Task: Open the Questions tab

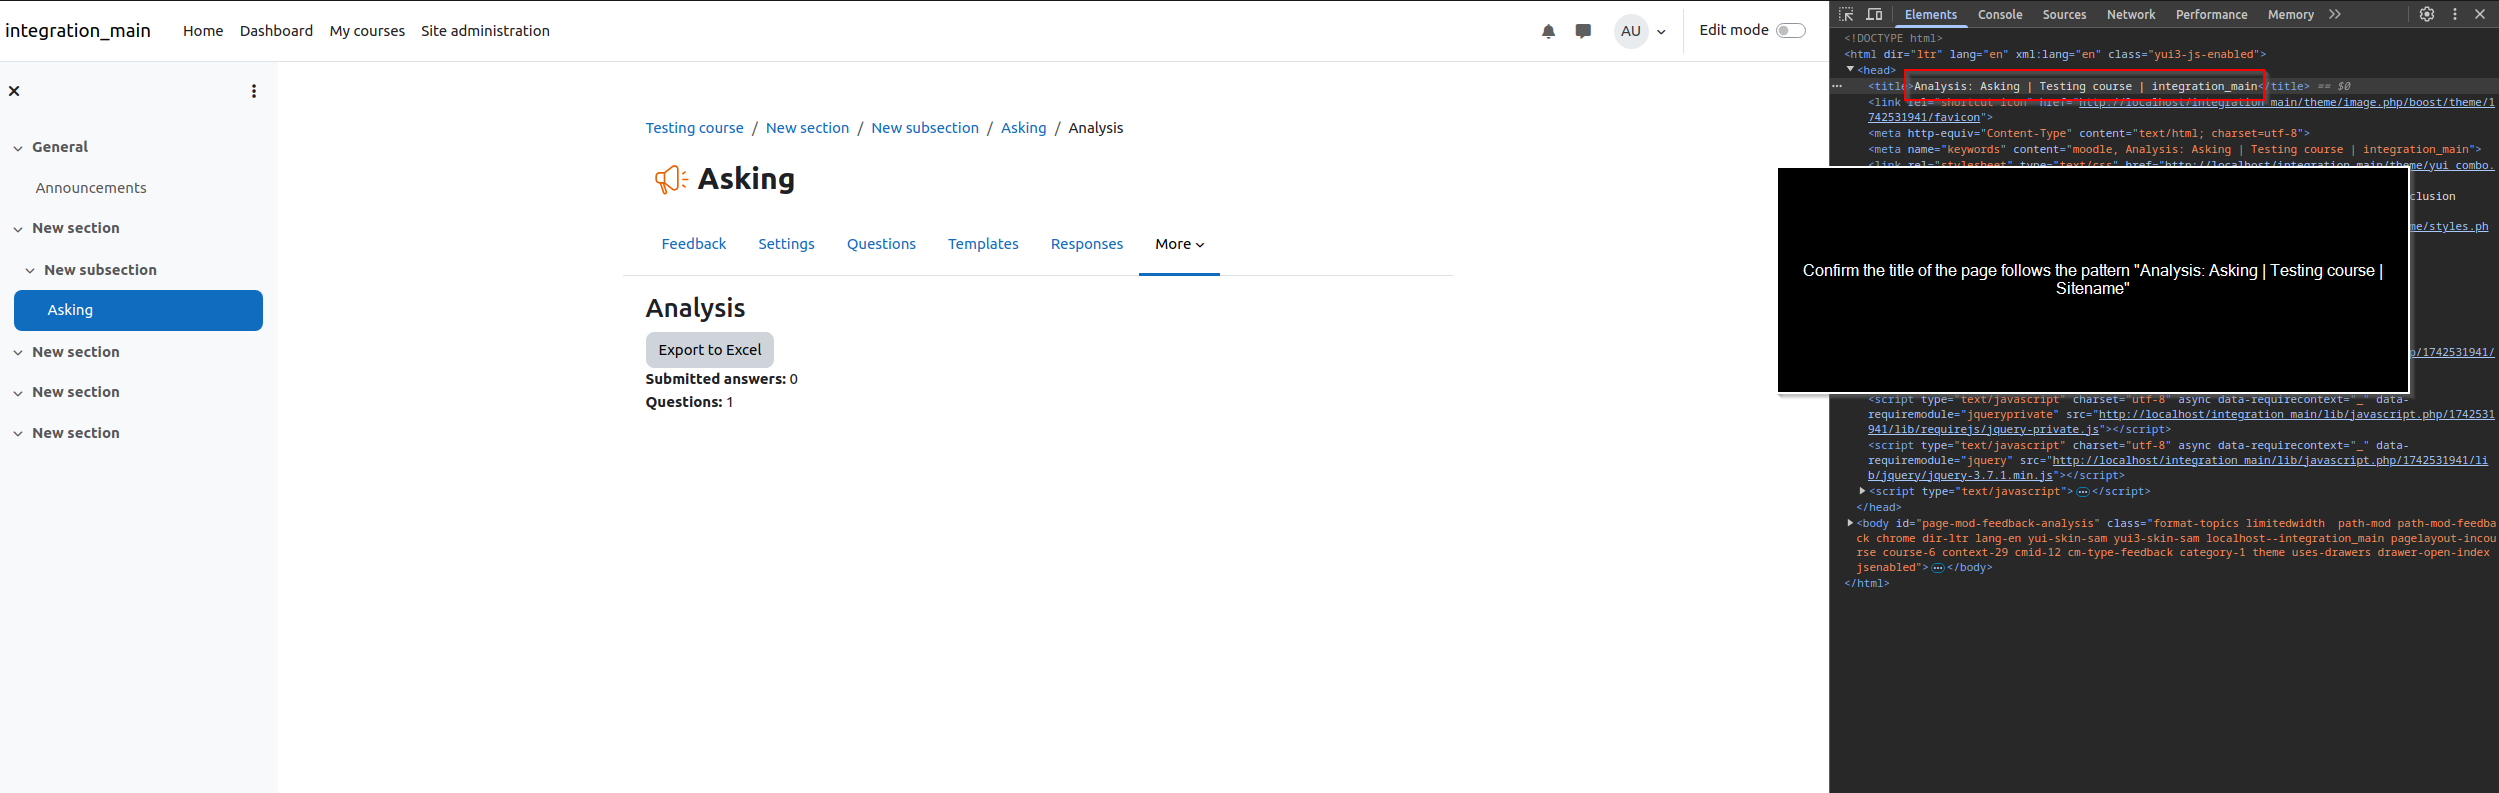Action: [x=881, y=244]
